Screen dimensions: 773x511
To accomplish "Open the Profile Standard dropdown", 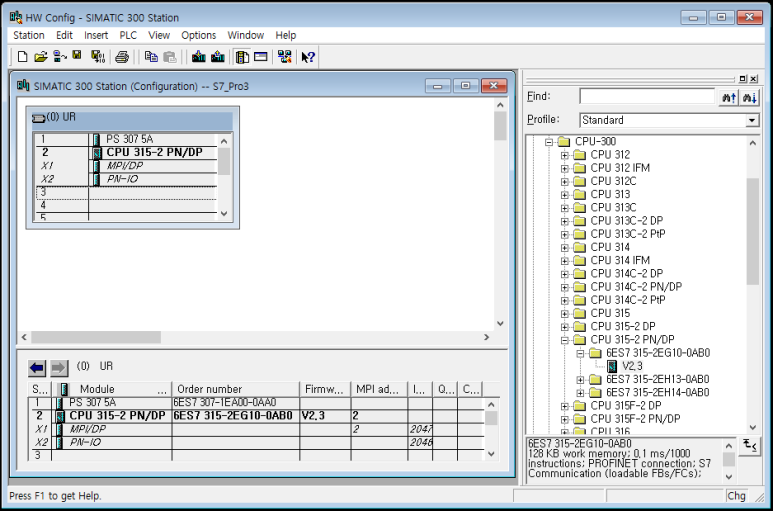I will [x=751, y=120].
